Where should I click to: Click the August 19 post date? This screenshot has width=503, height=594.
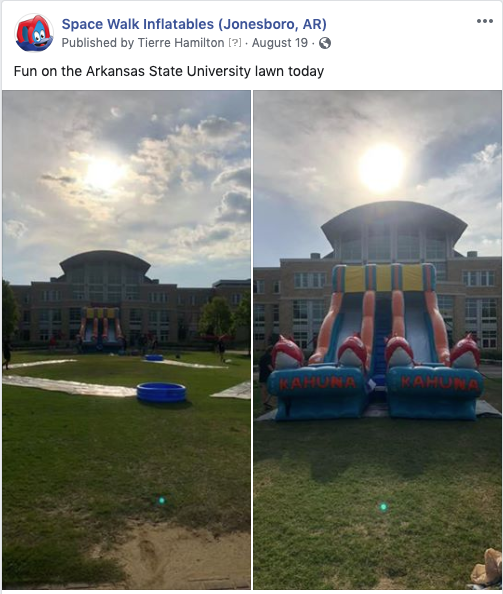280,43
